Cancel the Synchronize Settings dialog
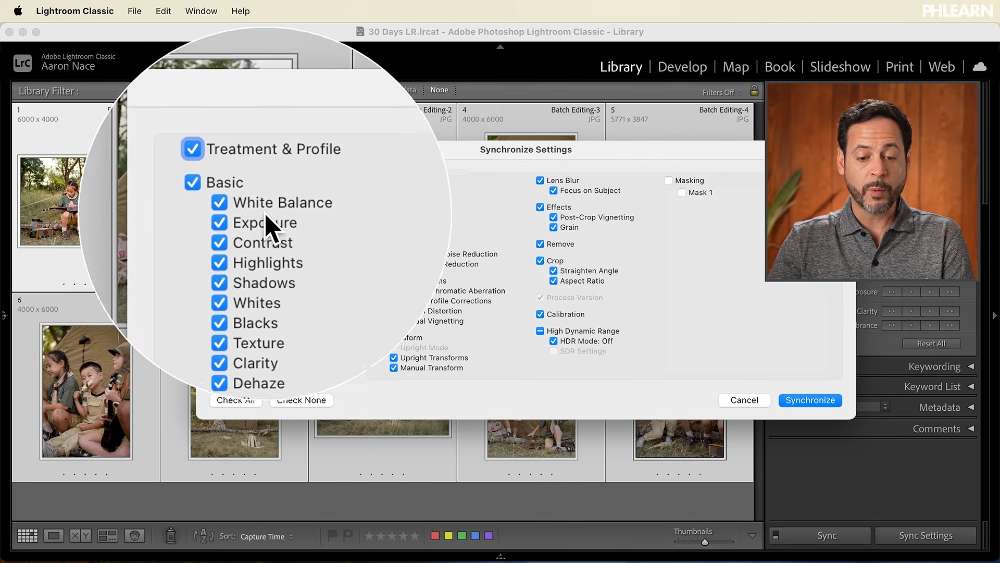 coord(744,400)
